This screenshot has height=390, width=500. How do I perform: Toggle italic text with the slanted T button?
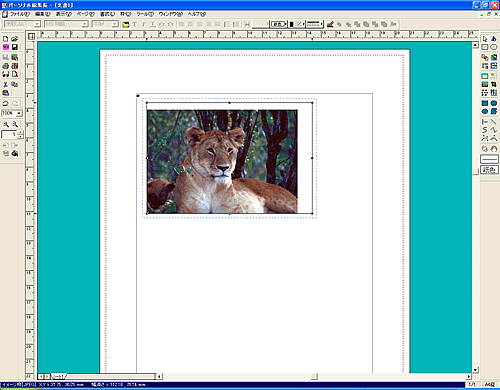(144, 24)
